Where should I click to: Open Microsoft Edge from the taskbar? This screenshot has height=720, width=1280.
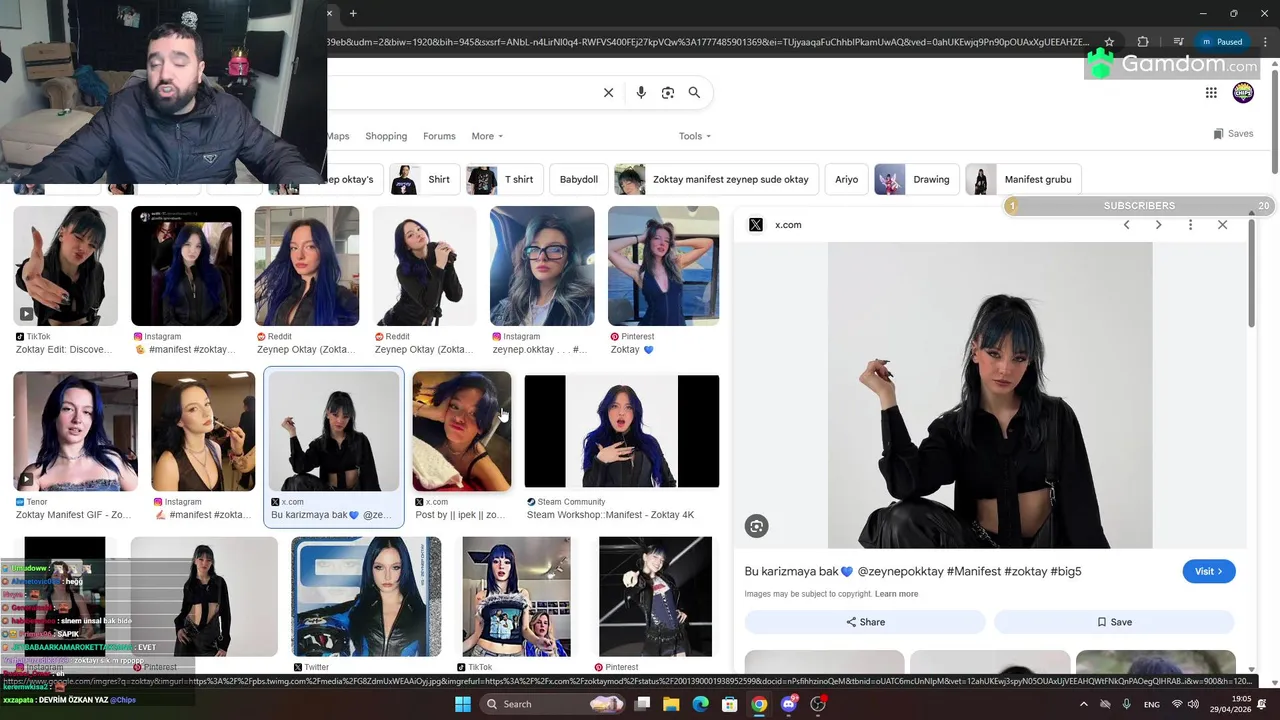[x=701, y=704]
